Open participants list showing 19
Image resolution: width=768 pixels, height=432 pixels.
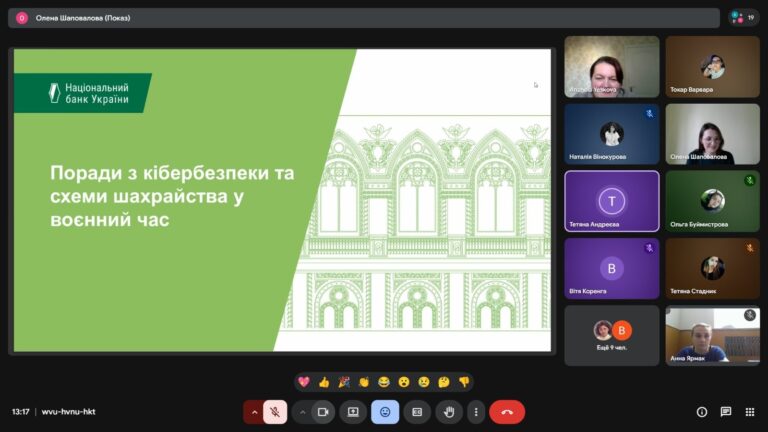pyautogui.click(x=743, y=18)
